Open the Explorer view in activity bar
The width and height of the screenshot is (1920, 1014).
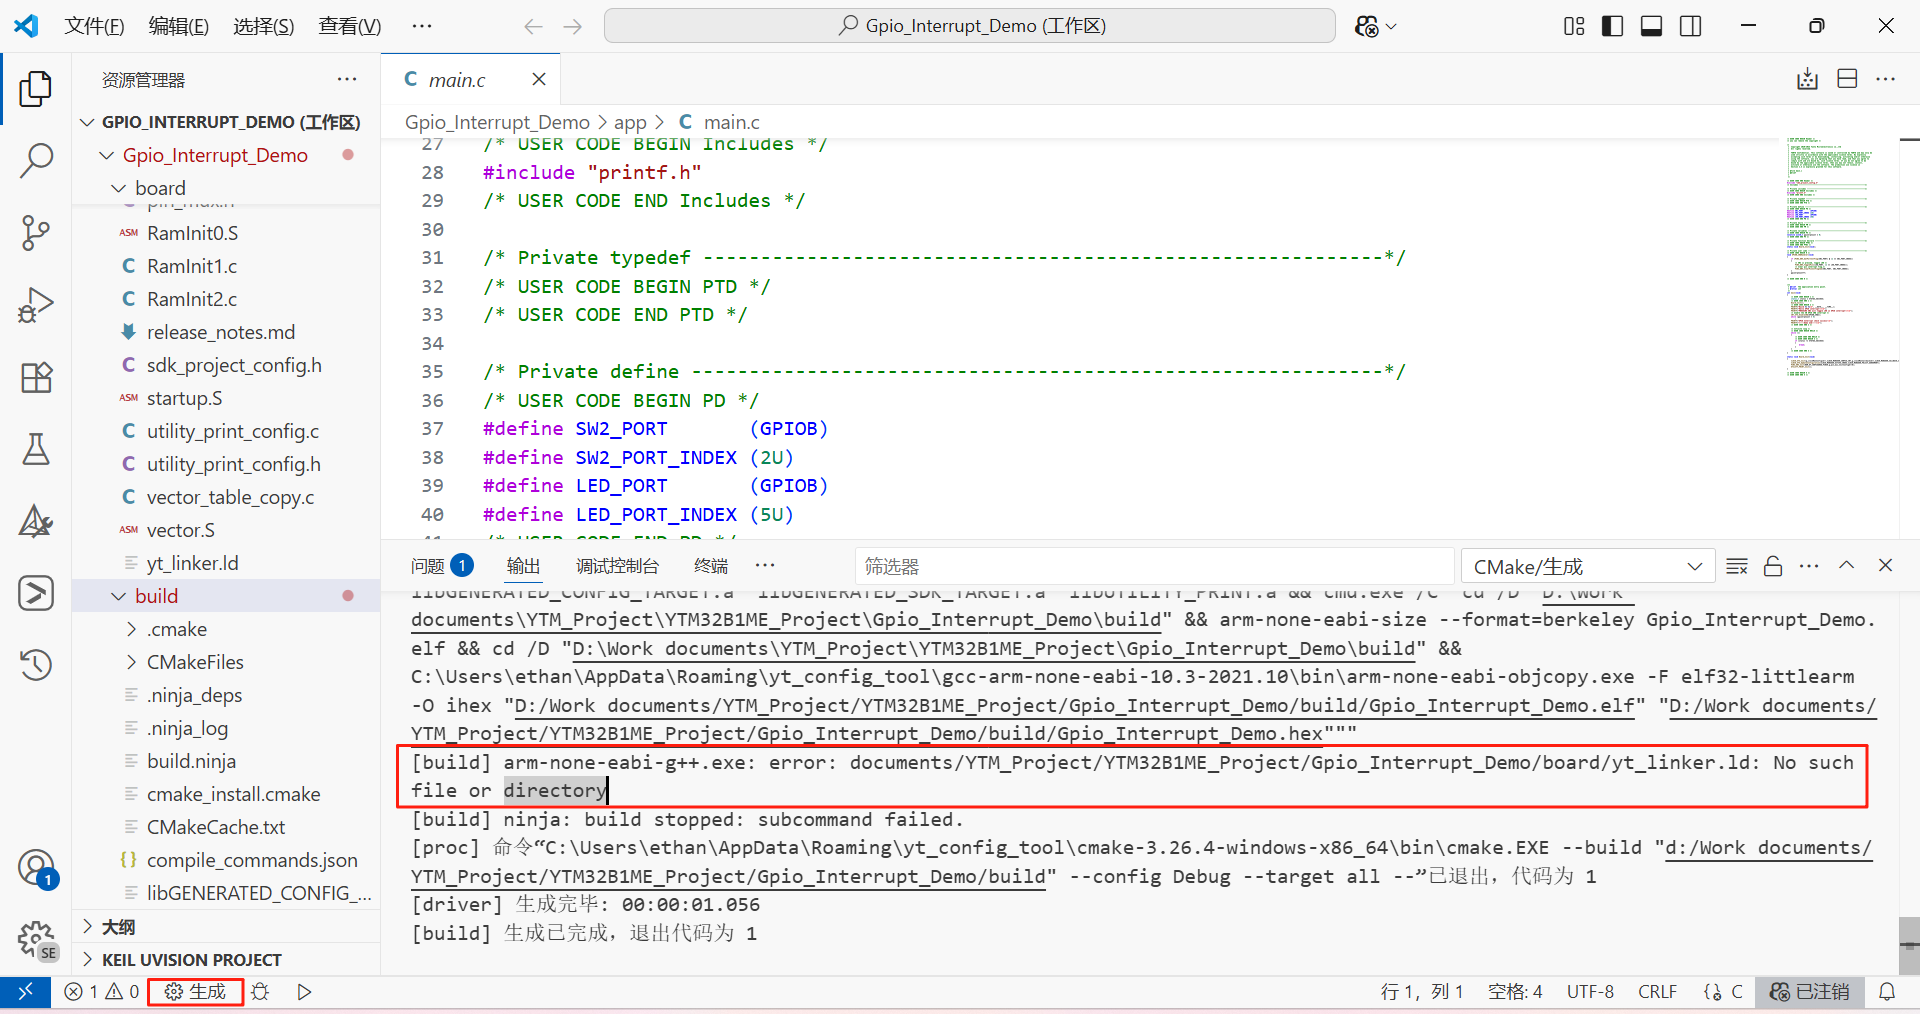tap(36, 89)
